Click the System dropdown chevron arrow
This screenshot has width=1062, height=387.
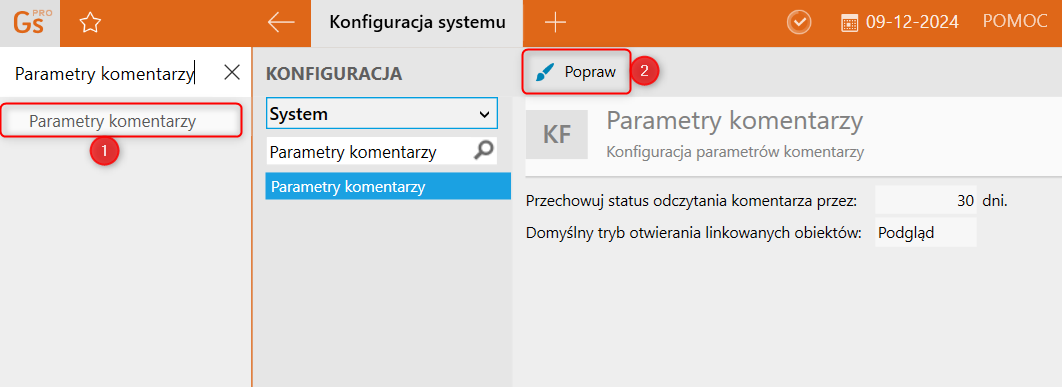[x=484, y=115]
